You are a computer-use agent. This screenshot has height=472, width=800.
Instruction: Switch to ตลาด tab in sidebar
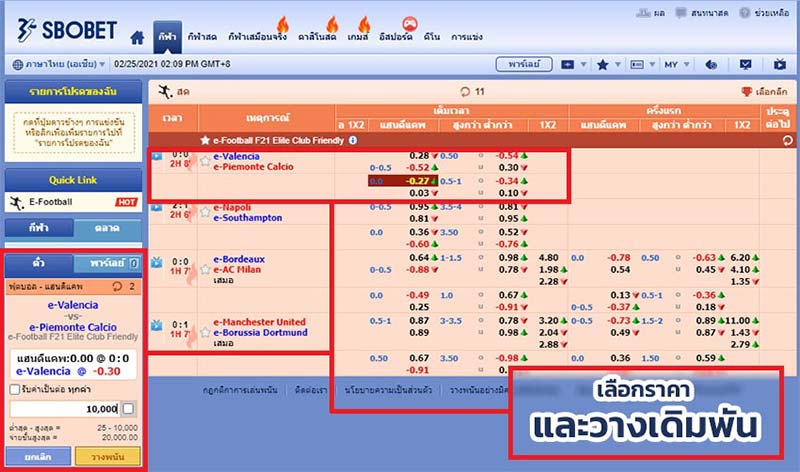107,228
